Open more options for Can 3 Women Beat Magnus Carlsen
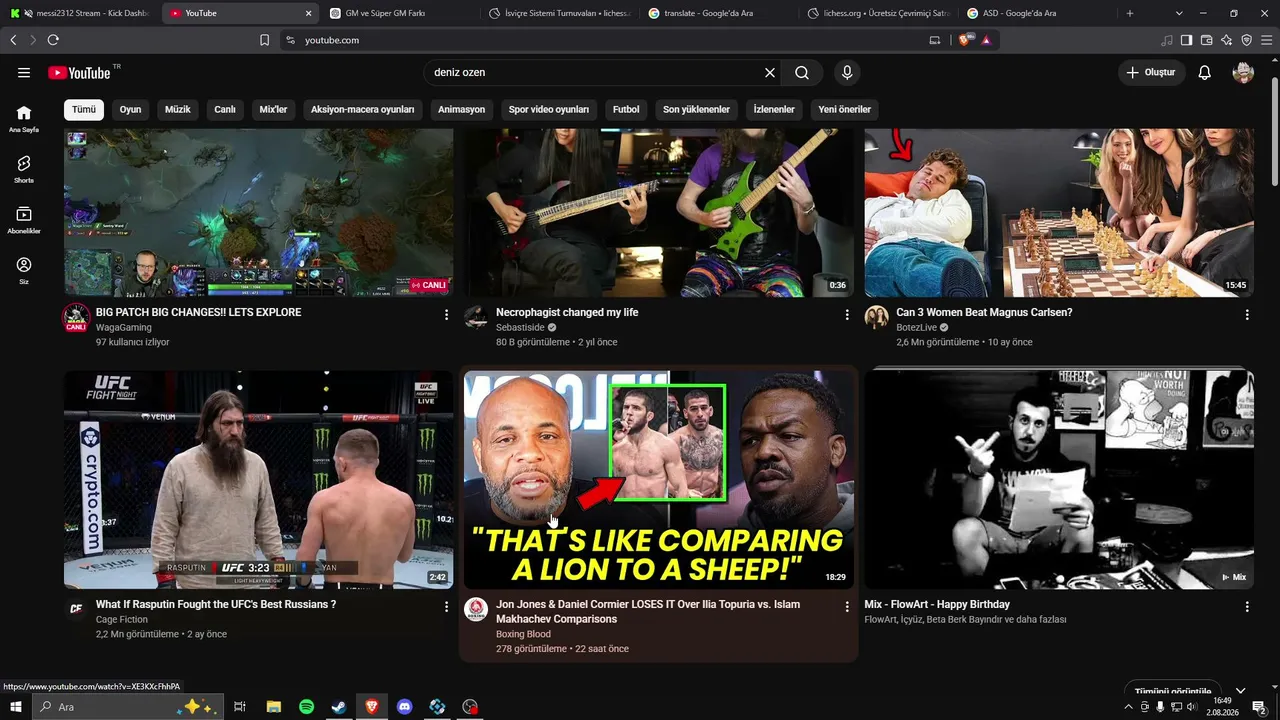This screenshot has width=1280, height=720. 1247,315
